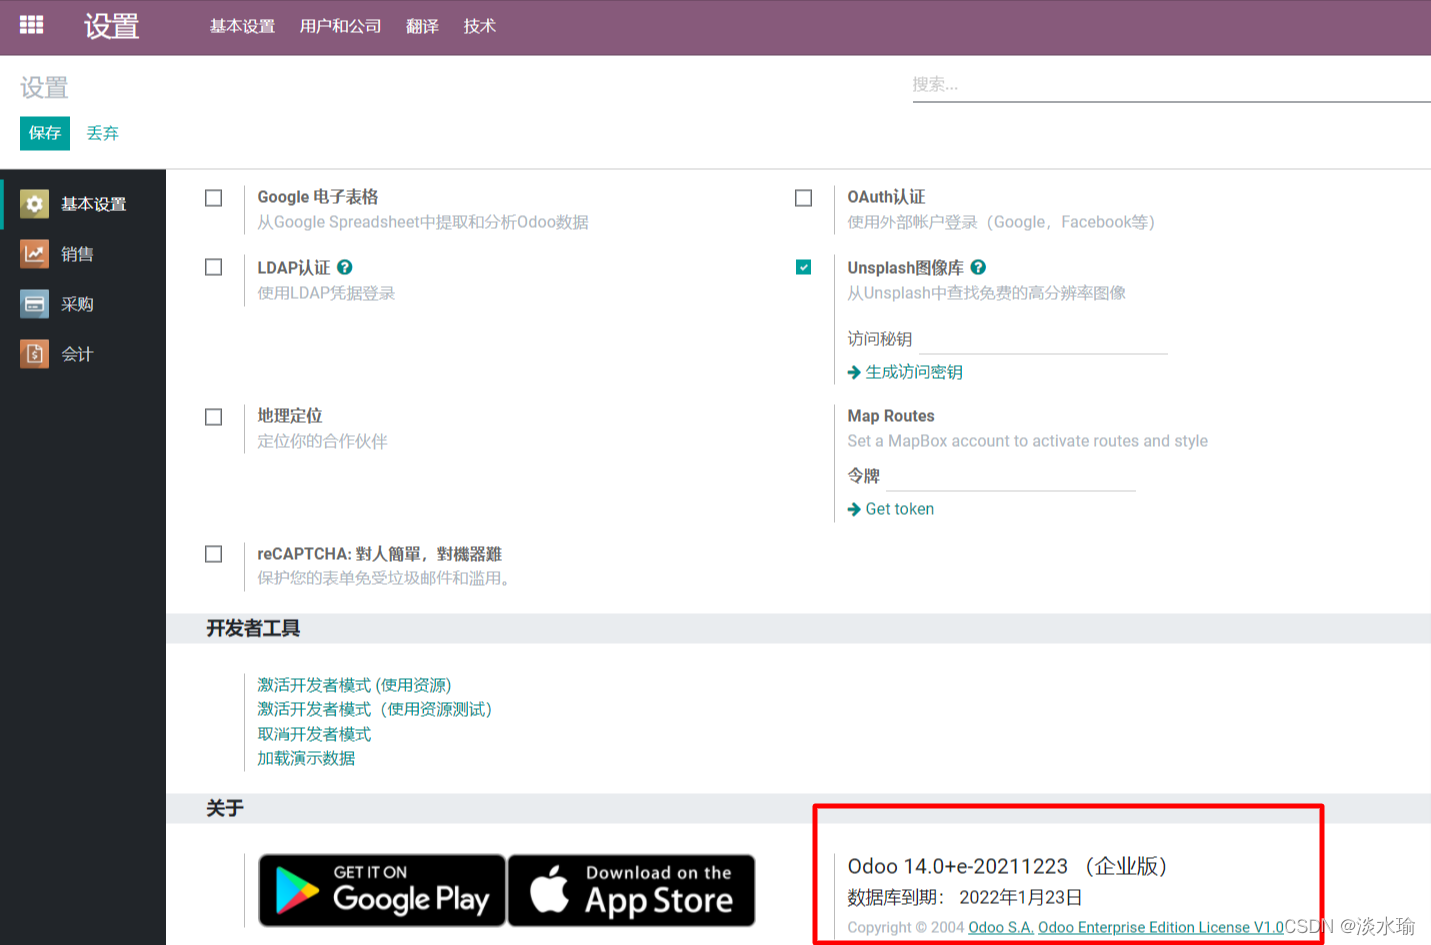
Task: Click the 数据库到期 expiry date text
Action: click(x=965, y=897)
